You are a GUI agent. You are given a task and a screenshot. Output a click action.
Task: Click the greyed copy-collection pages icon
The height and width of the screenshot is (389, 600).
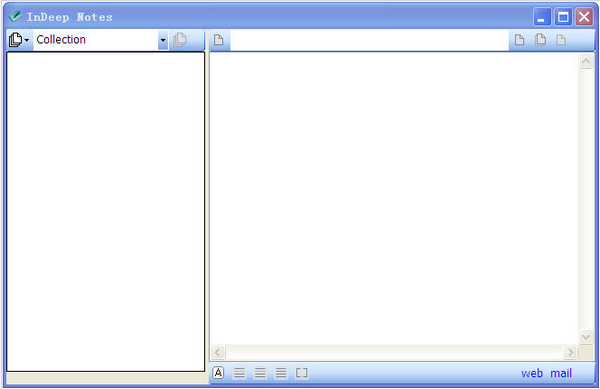[x=179, y=40]
